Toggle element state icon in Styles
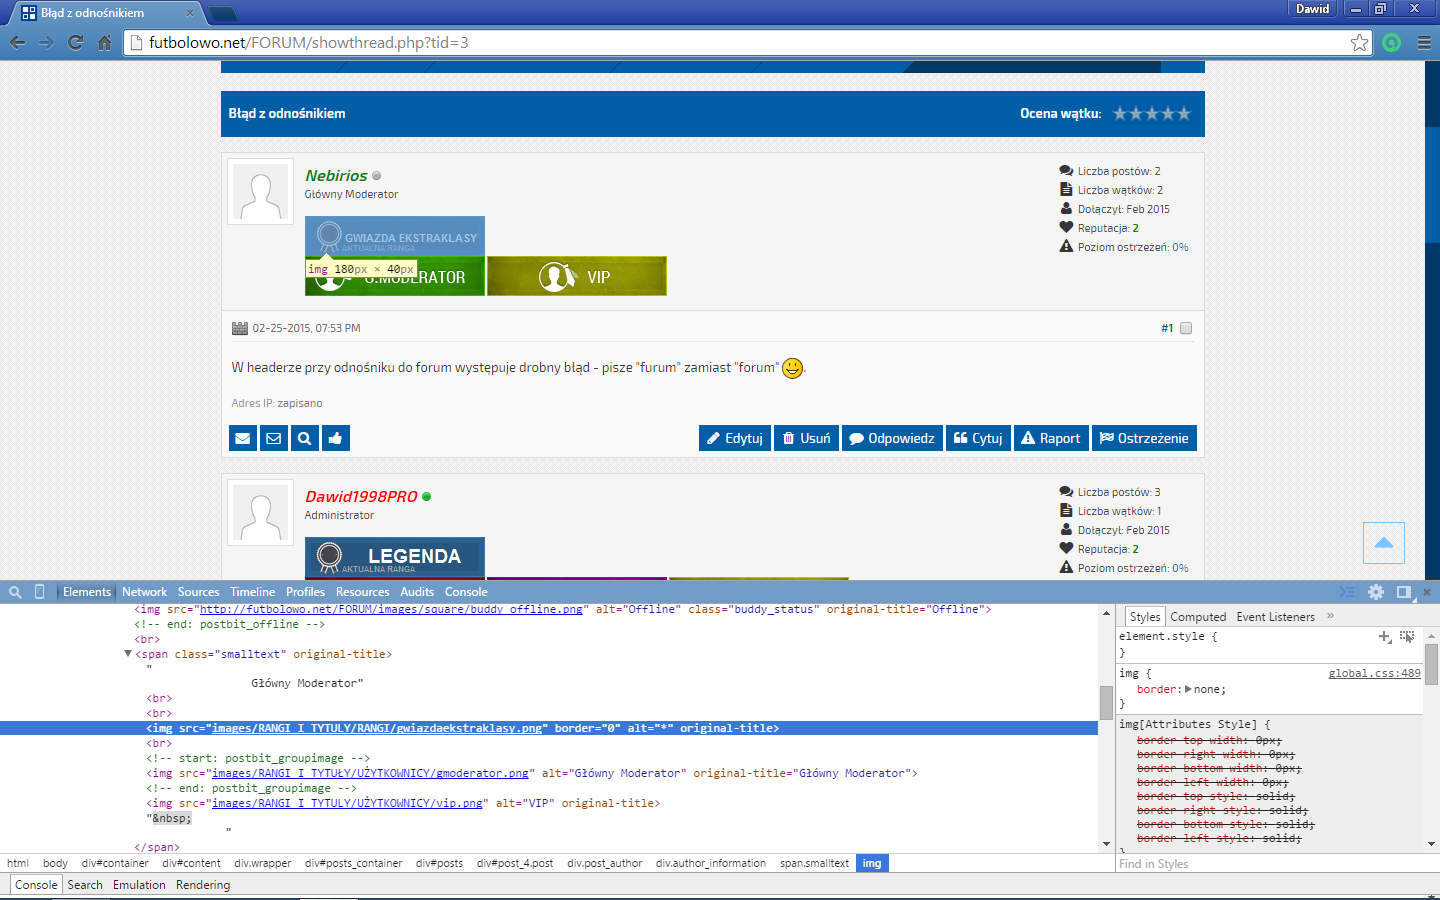The width and height of the screenshot is (1440, 900). [1407, 636]
